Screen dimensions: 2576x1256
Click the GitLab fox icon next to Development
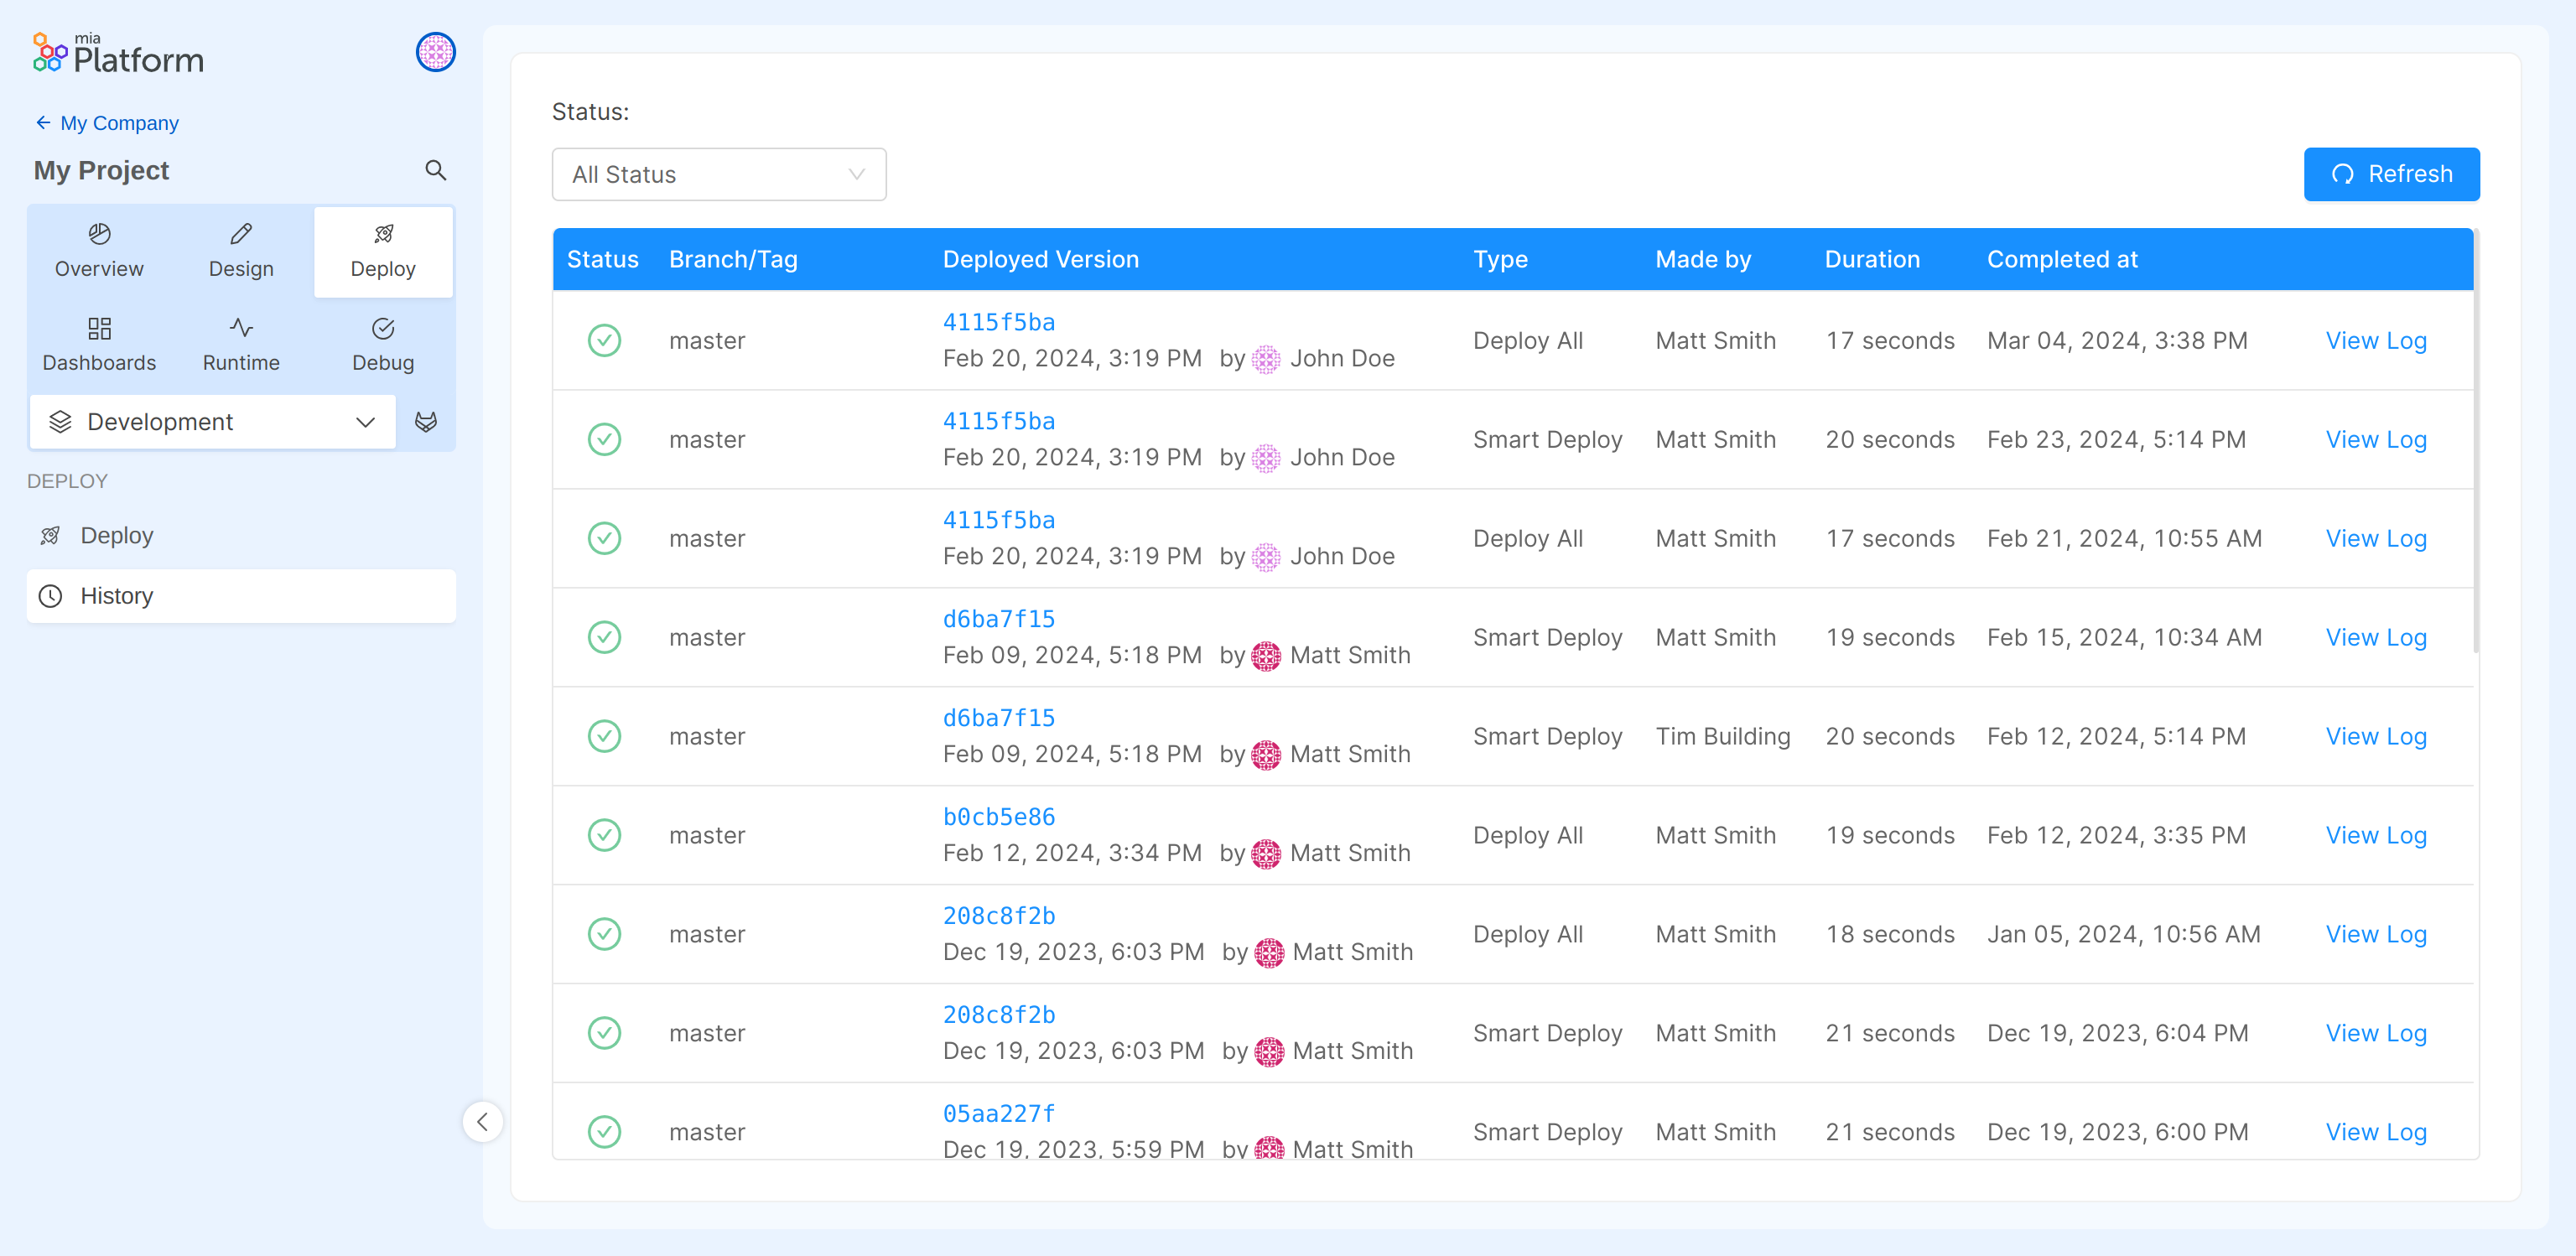click(x=426, y=422)
